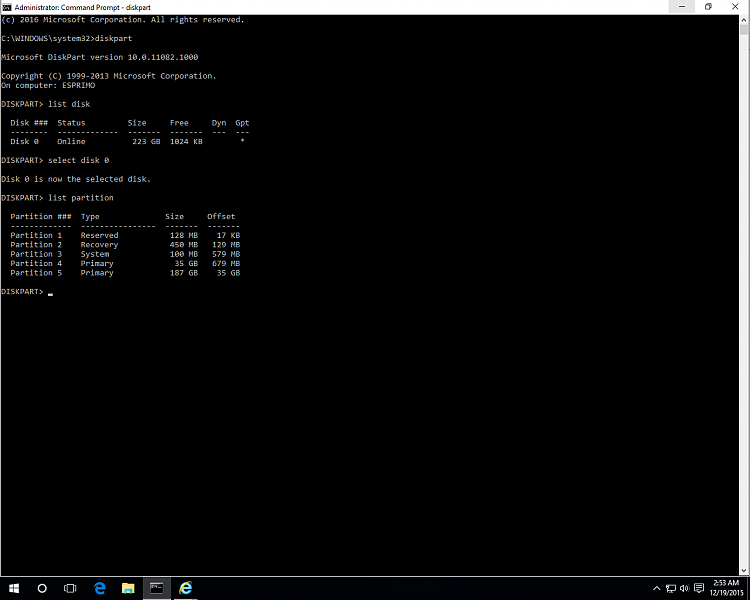Click the 'Partition 3' System row
This screenshot has width=750, height=600.
coord(125,254)
